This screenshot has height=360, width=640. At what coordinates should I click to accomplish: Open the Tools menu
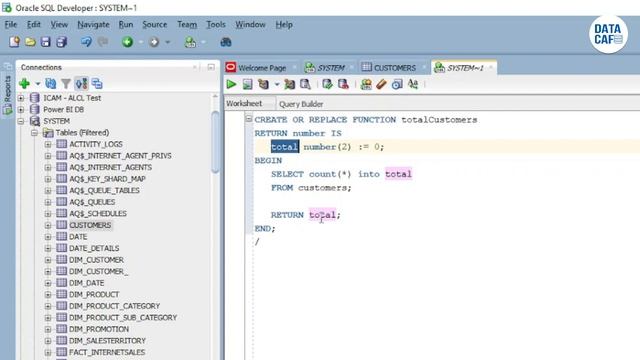(216, 24)
